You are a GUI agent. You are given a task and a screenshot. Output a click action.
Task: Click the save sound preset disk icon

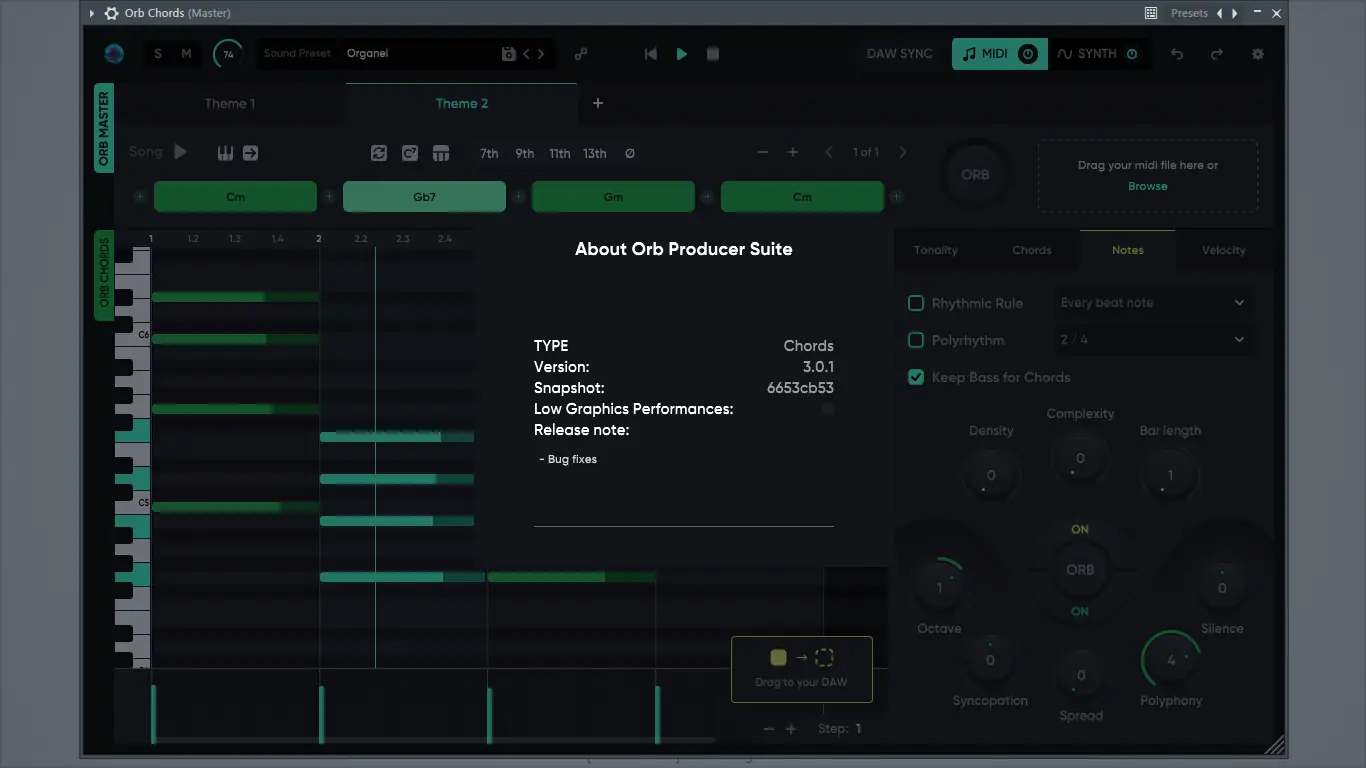tap(508, 54)
